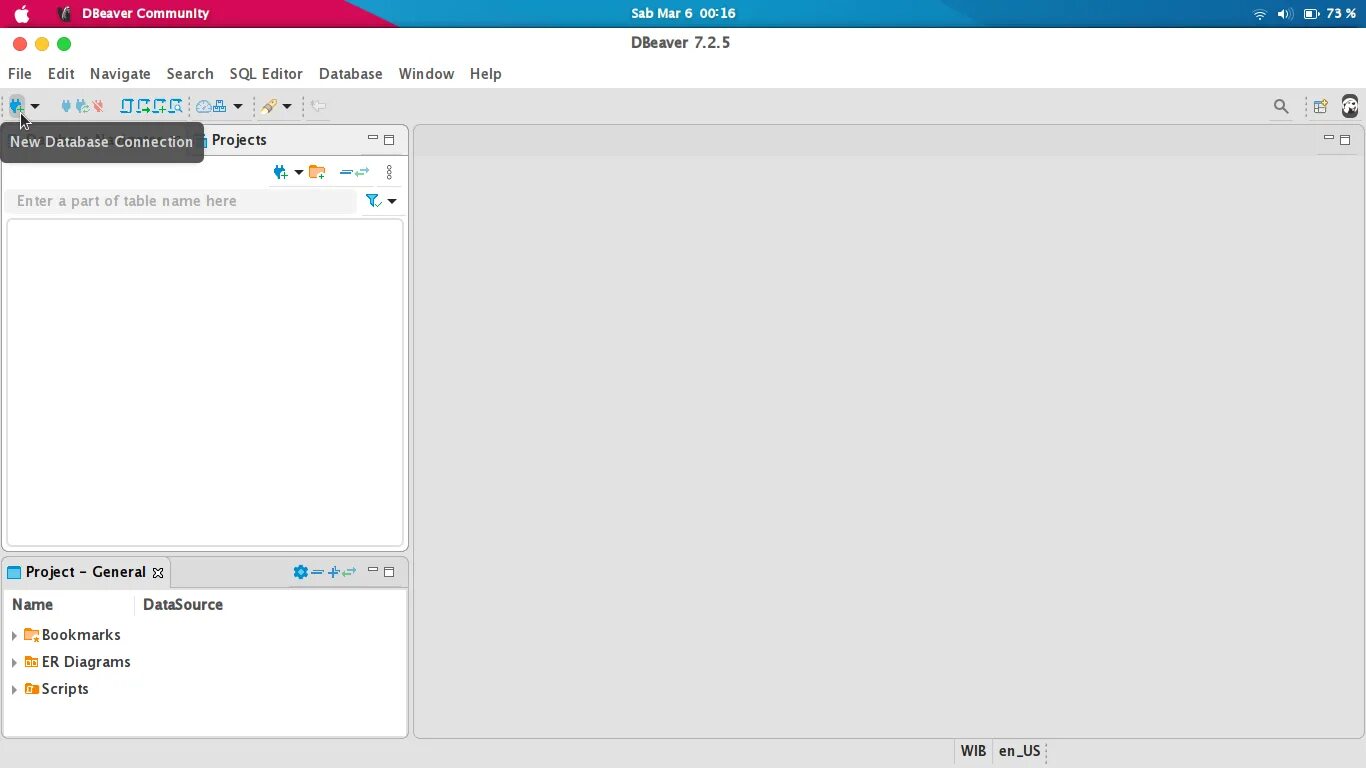
Task: Click the DataSource column header
Action: (x=183, y=605)
